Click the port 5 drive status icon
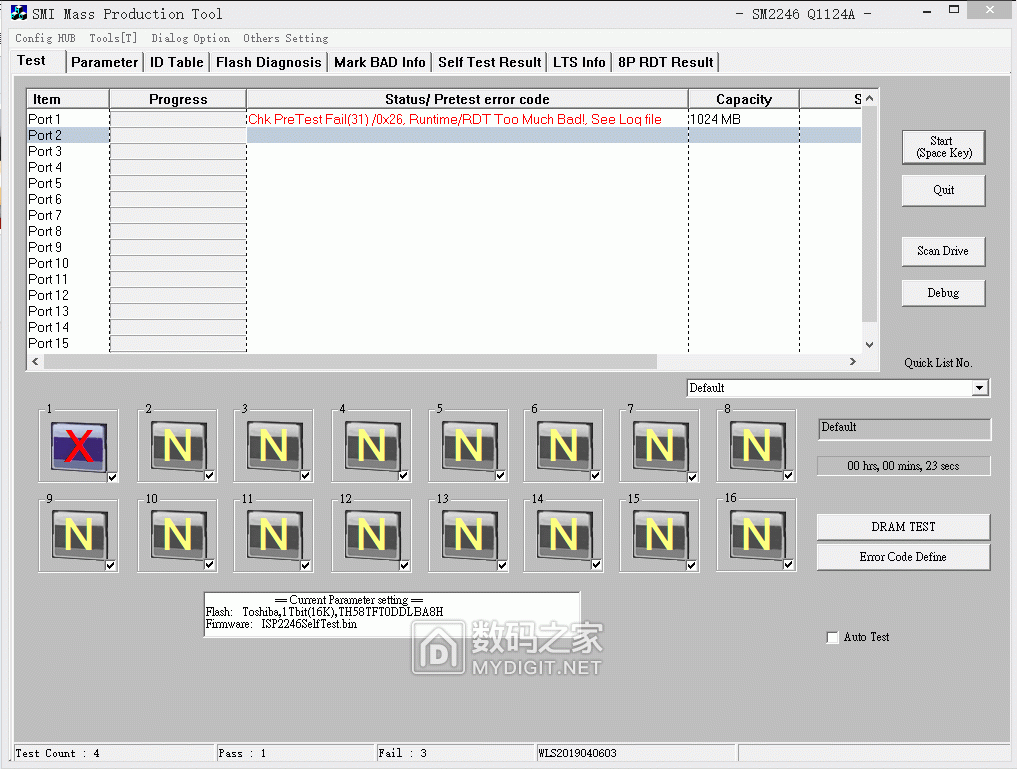The width and height of the screenshot is (1017, 769). (467, 446)
